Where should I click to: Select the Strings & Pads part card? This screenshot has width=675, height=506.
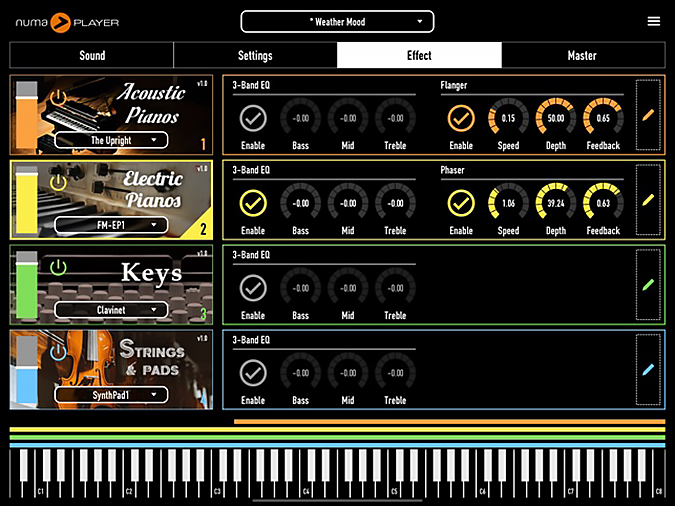[111, 369]
